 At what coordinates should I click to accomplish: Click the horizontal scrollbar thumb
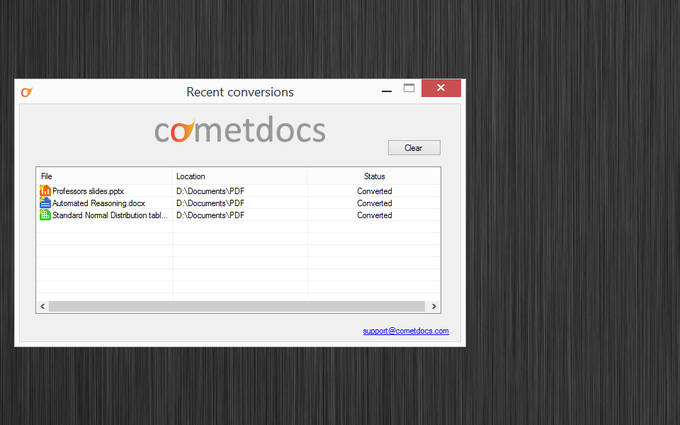click(x=237, y=306)
